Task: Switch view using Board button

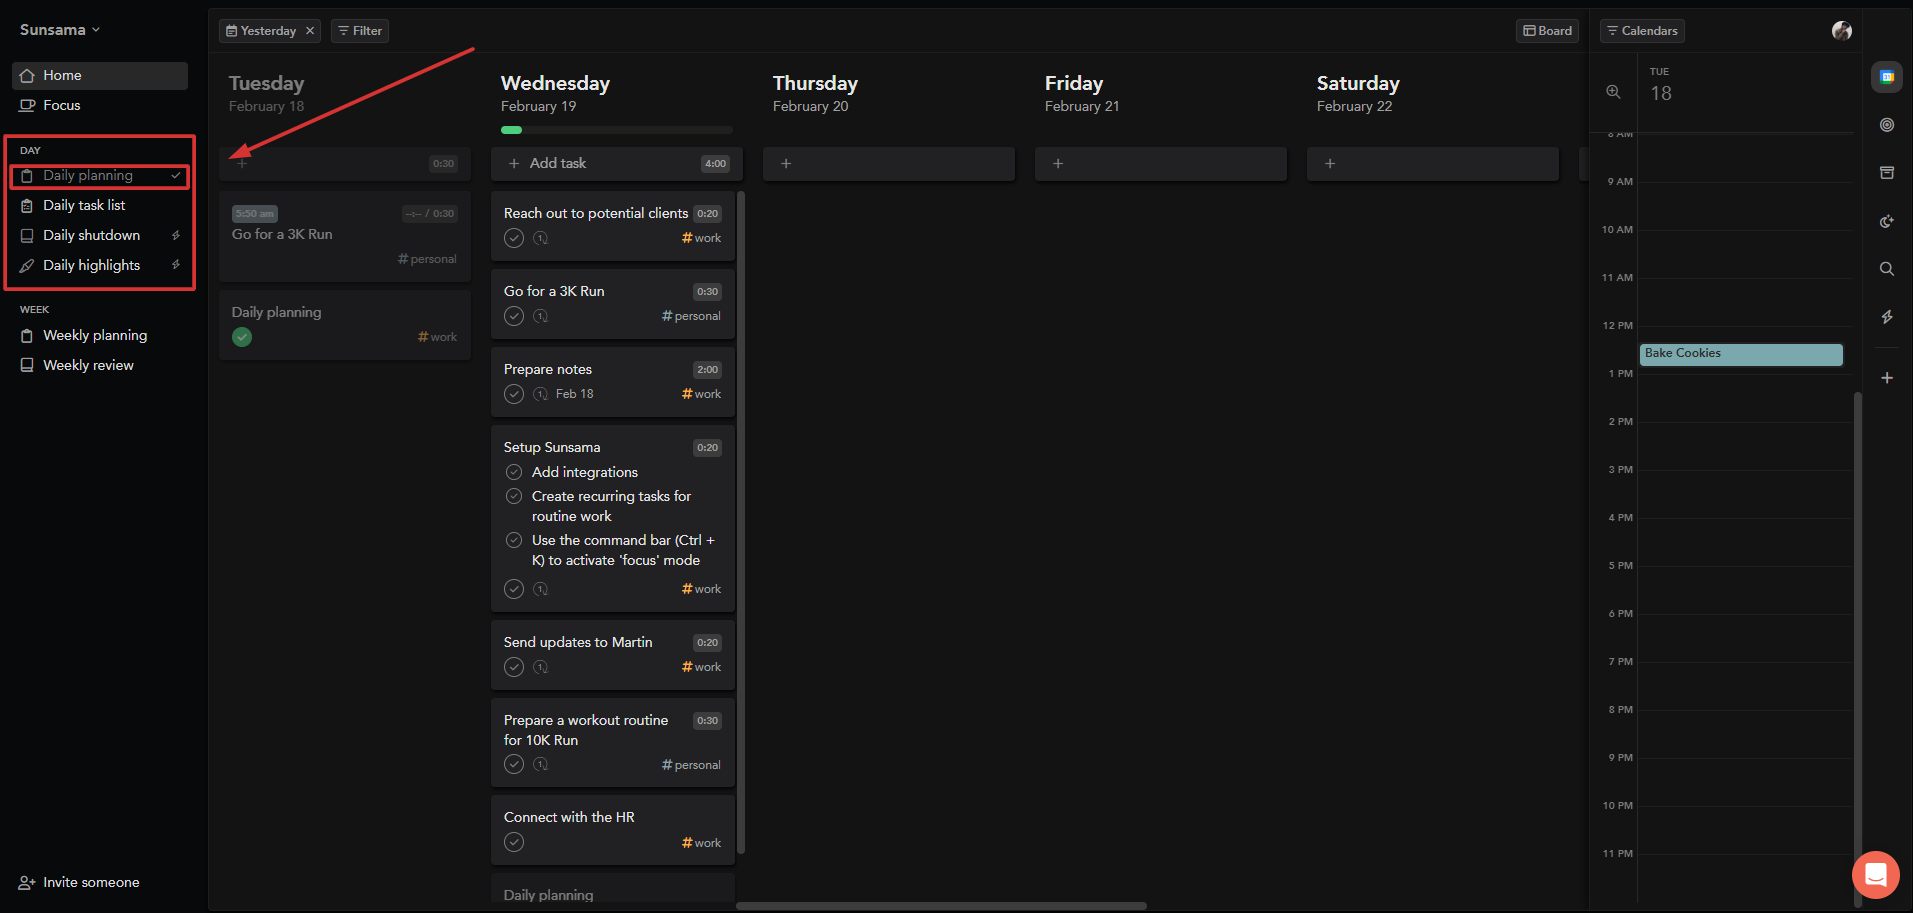Action: click(x=1547, y=31)
